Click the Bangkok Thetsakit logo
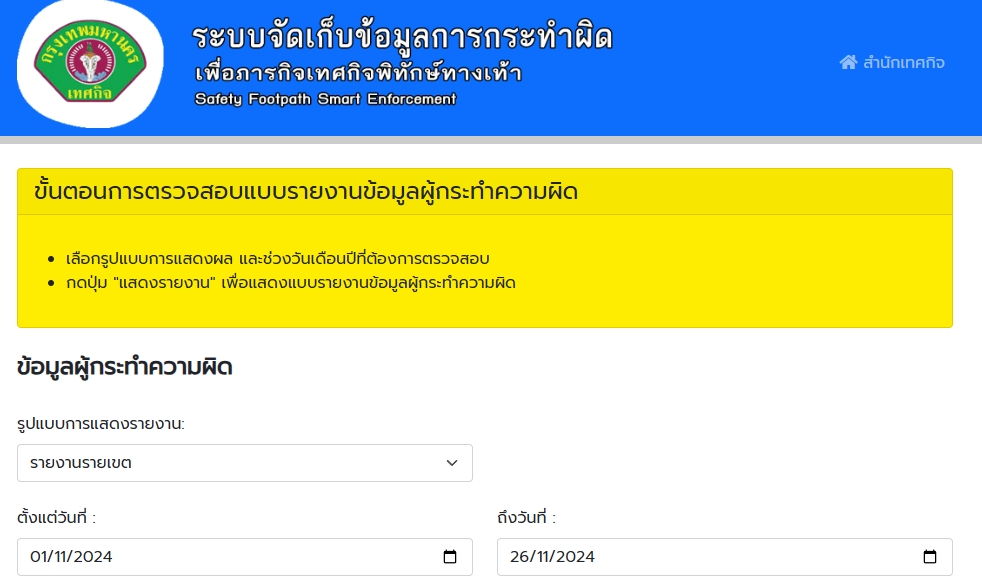 [88, 64]
